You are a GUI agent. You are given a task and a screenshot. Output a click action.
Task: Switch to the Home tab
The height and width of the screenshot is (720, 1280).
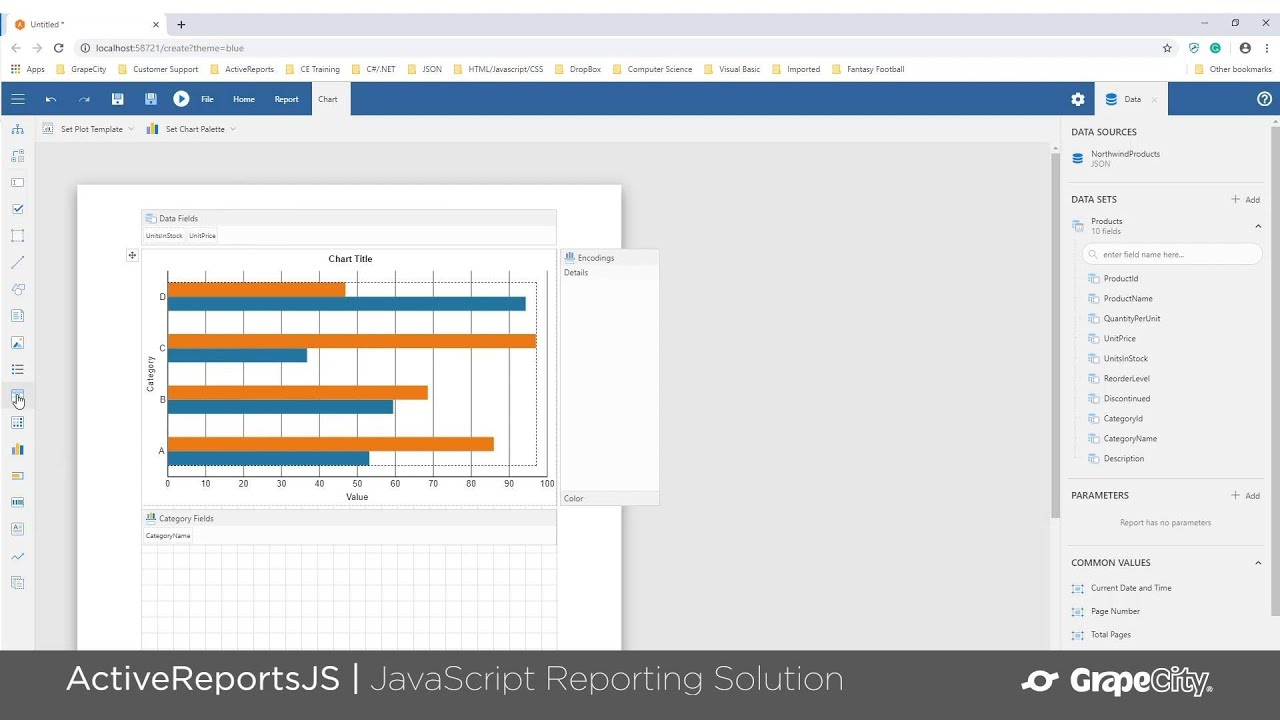(244, 99)
